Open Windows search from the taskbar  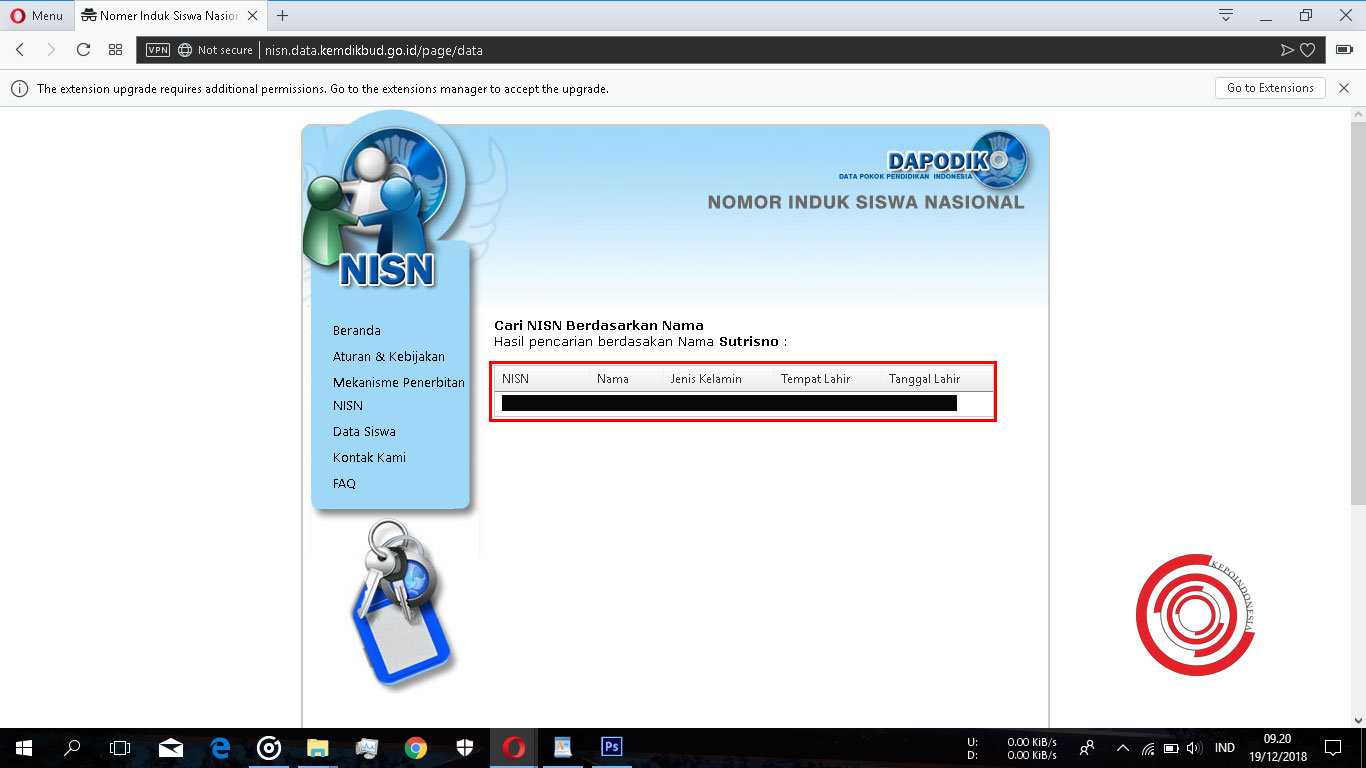tap(70, 747)
